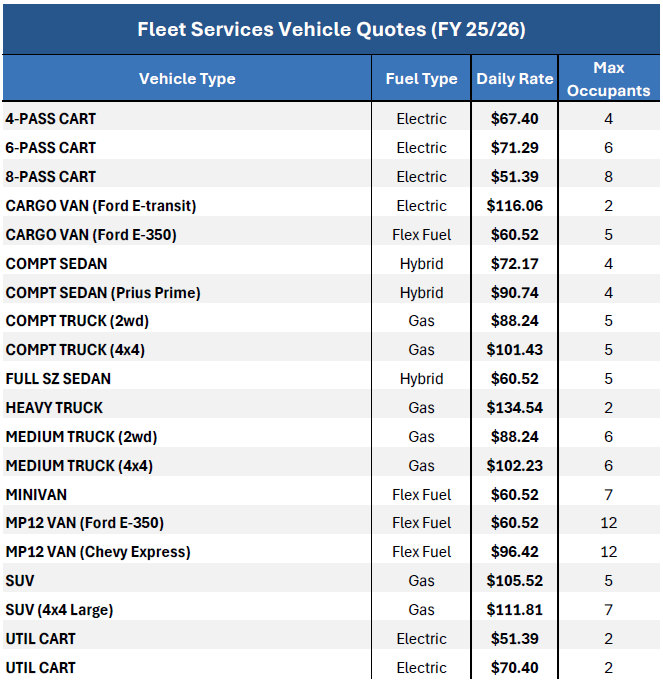Viewport: 663px width, 682px height.
Task: Click the 8-PASS CART max occupants cell
Action: 608,177
